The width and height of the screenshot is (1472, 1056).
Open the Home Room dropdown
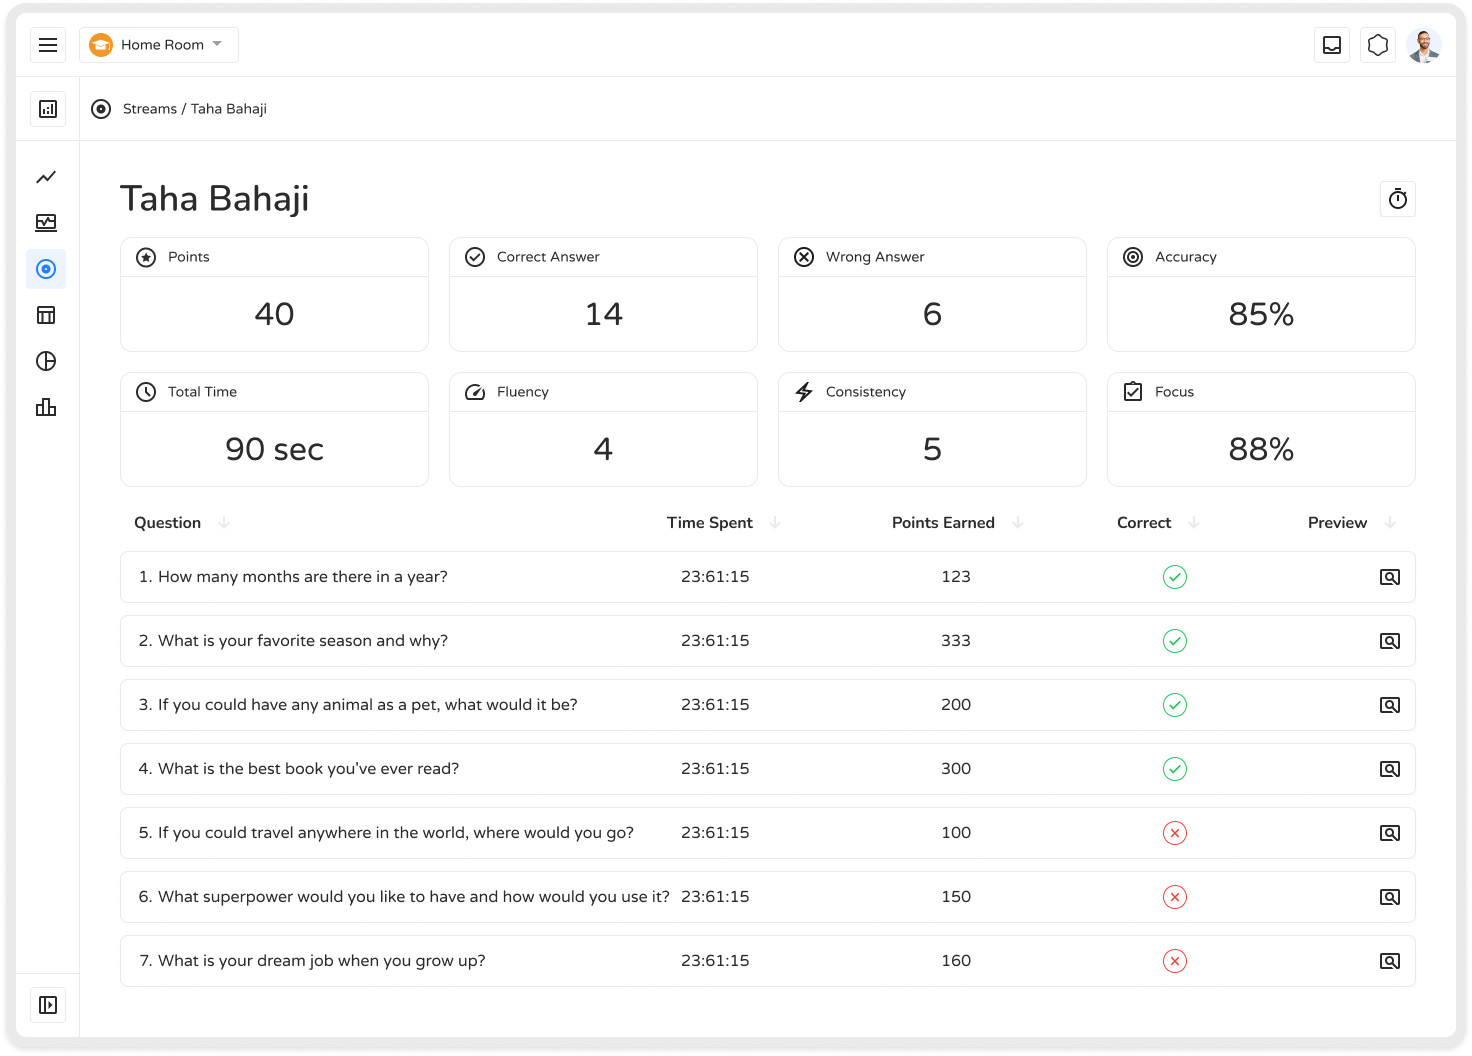(158, 44)
